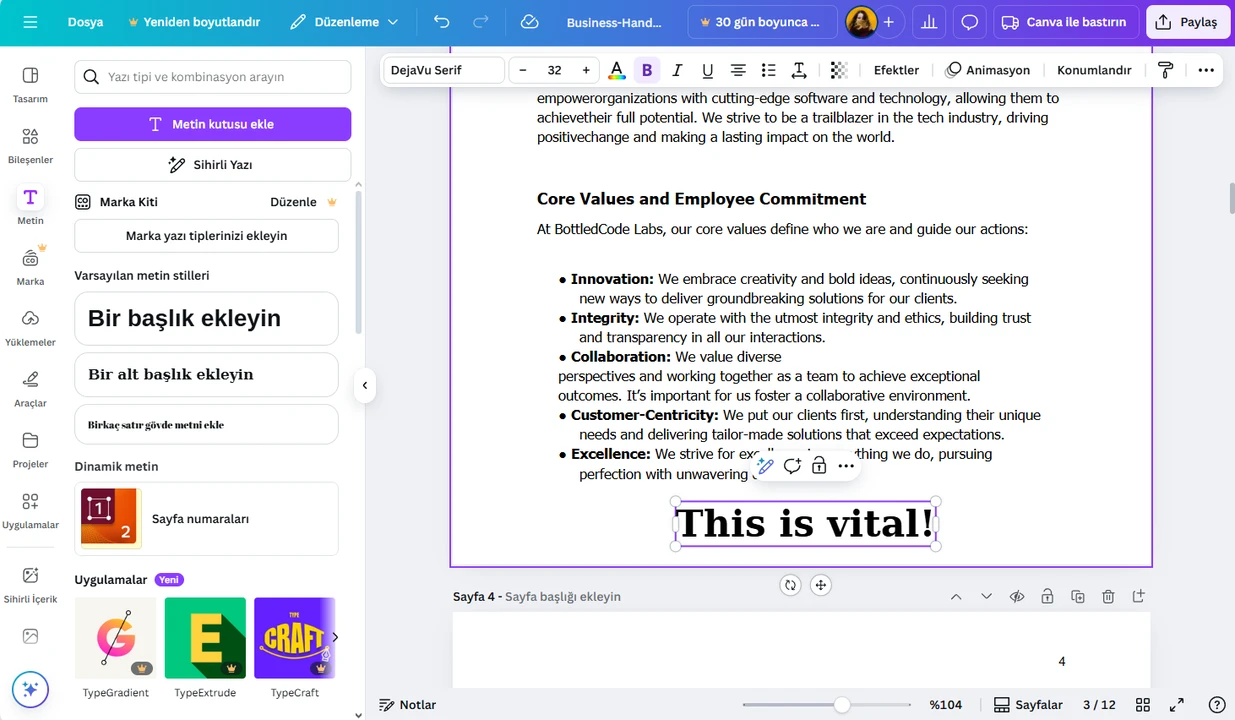Screen dimensions: 1235x720
Task: Open the help question mark
Action: point(1217,705)
